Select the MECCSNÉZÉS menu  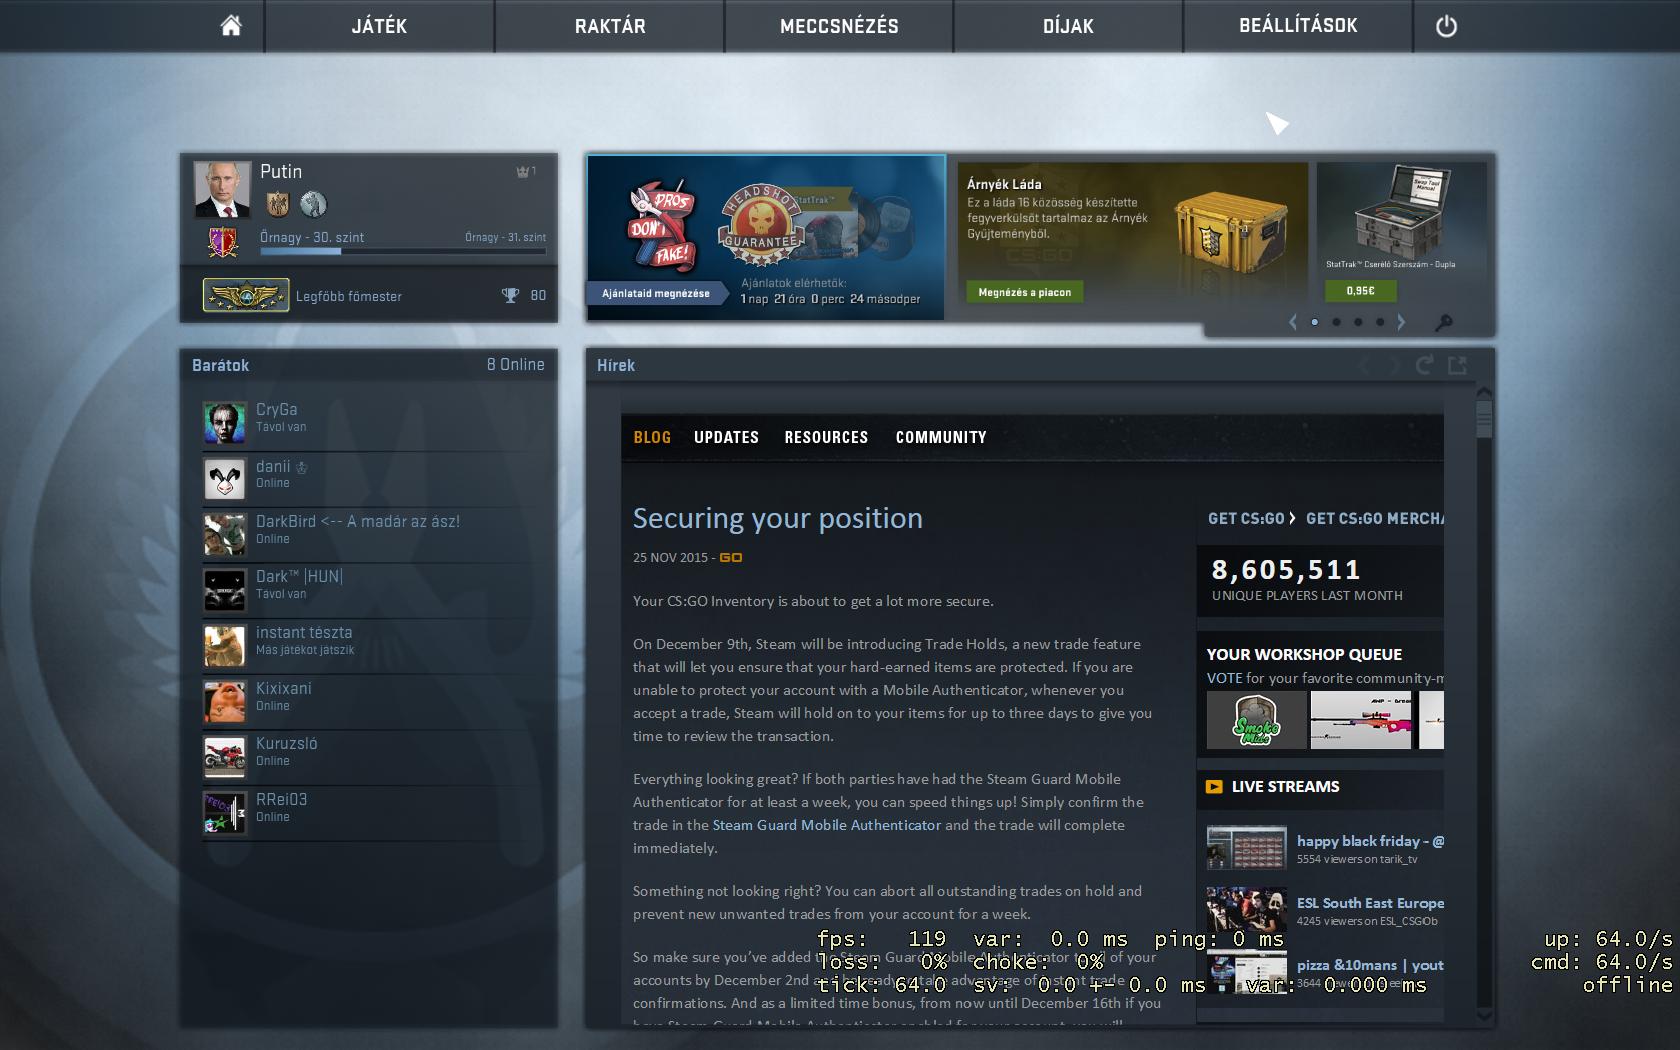[839, 26]
